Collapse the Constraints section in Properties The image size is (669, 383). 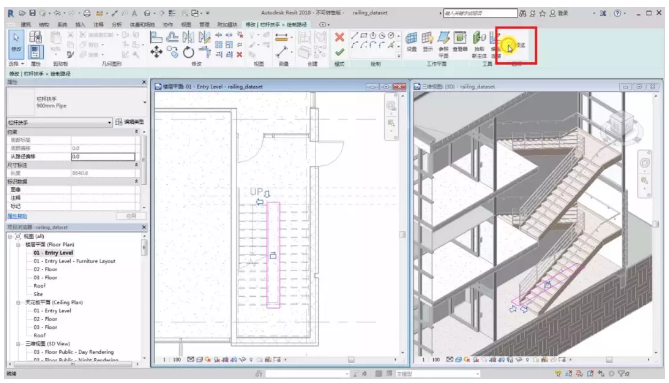[137, 132]
